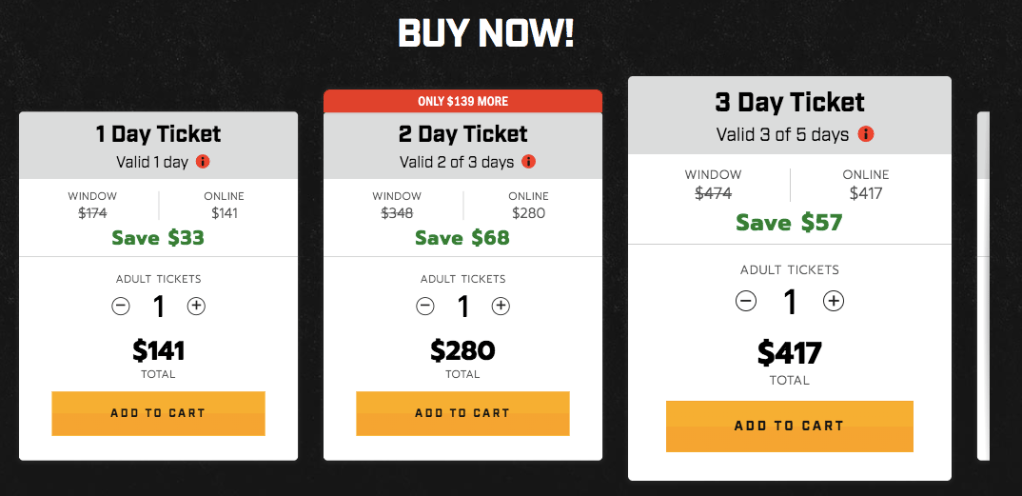This screenshot has width=1022, height=496.
Task: Click the '3 Day Ticket' card heading
Action: [x=789, y=102]
